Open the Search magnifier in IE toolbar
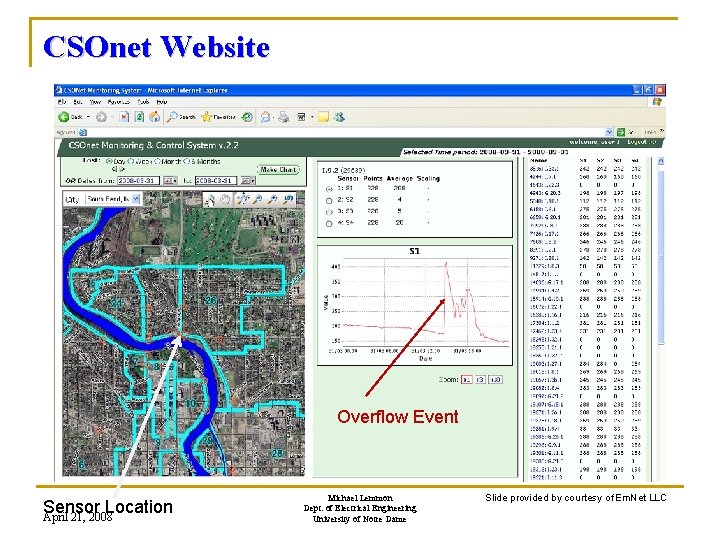 click(x=173, y=117)
